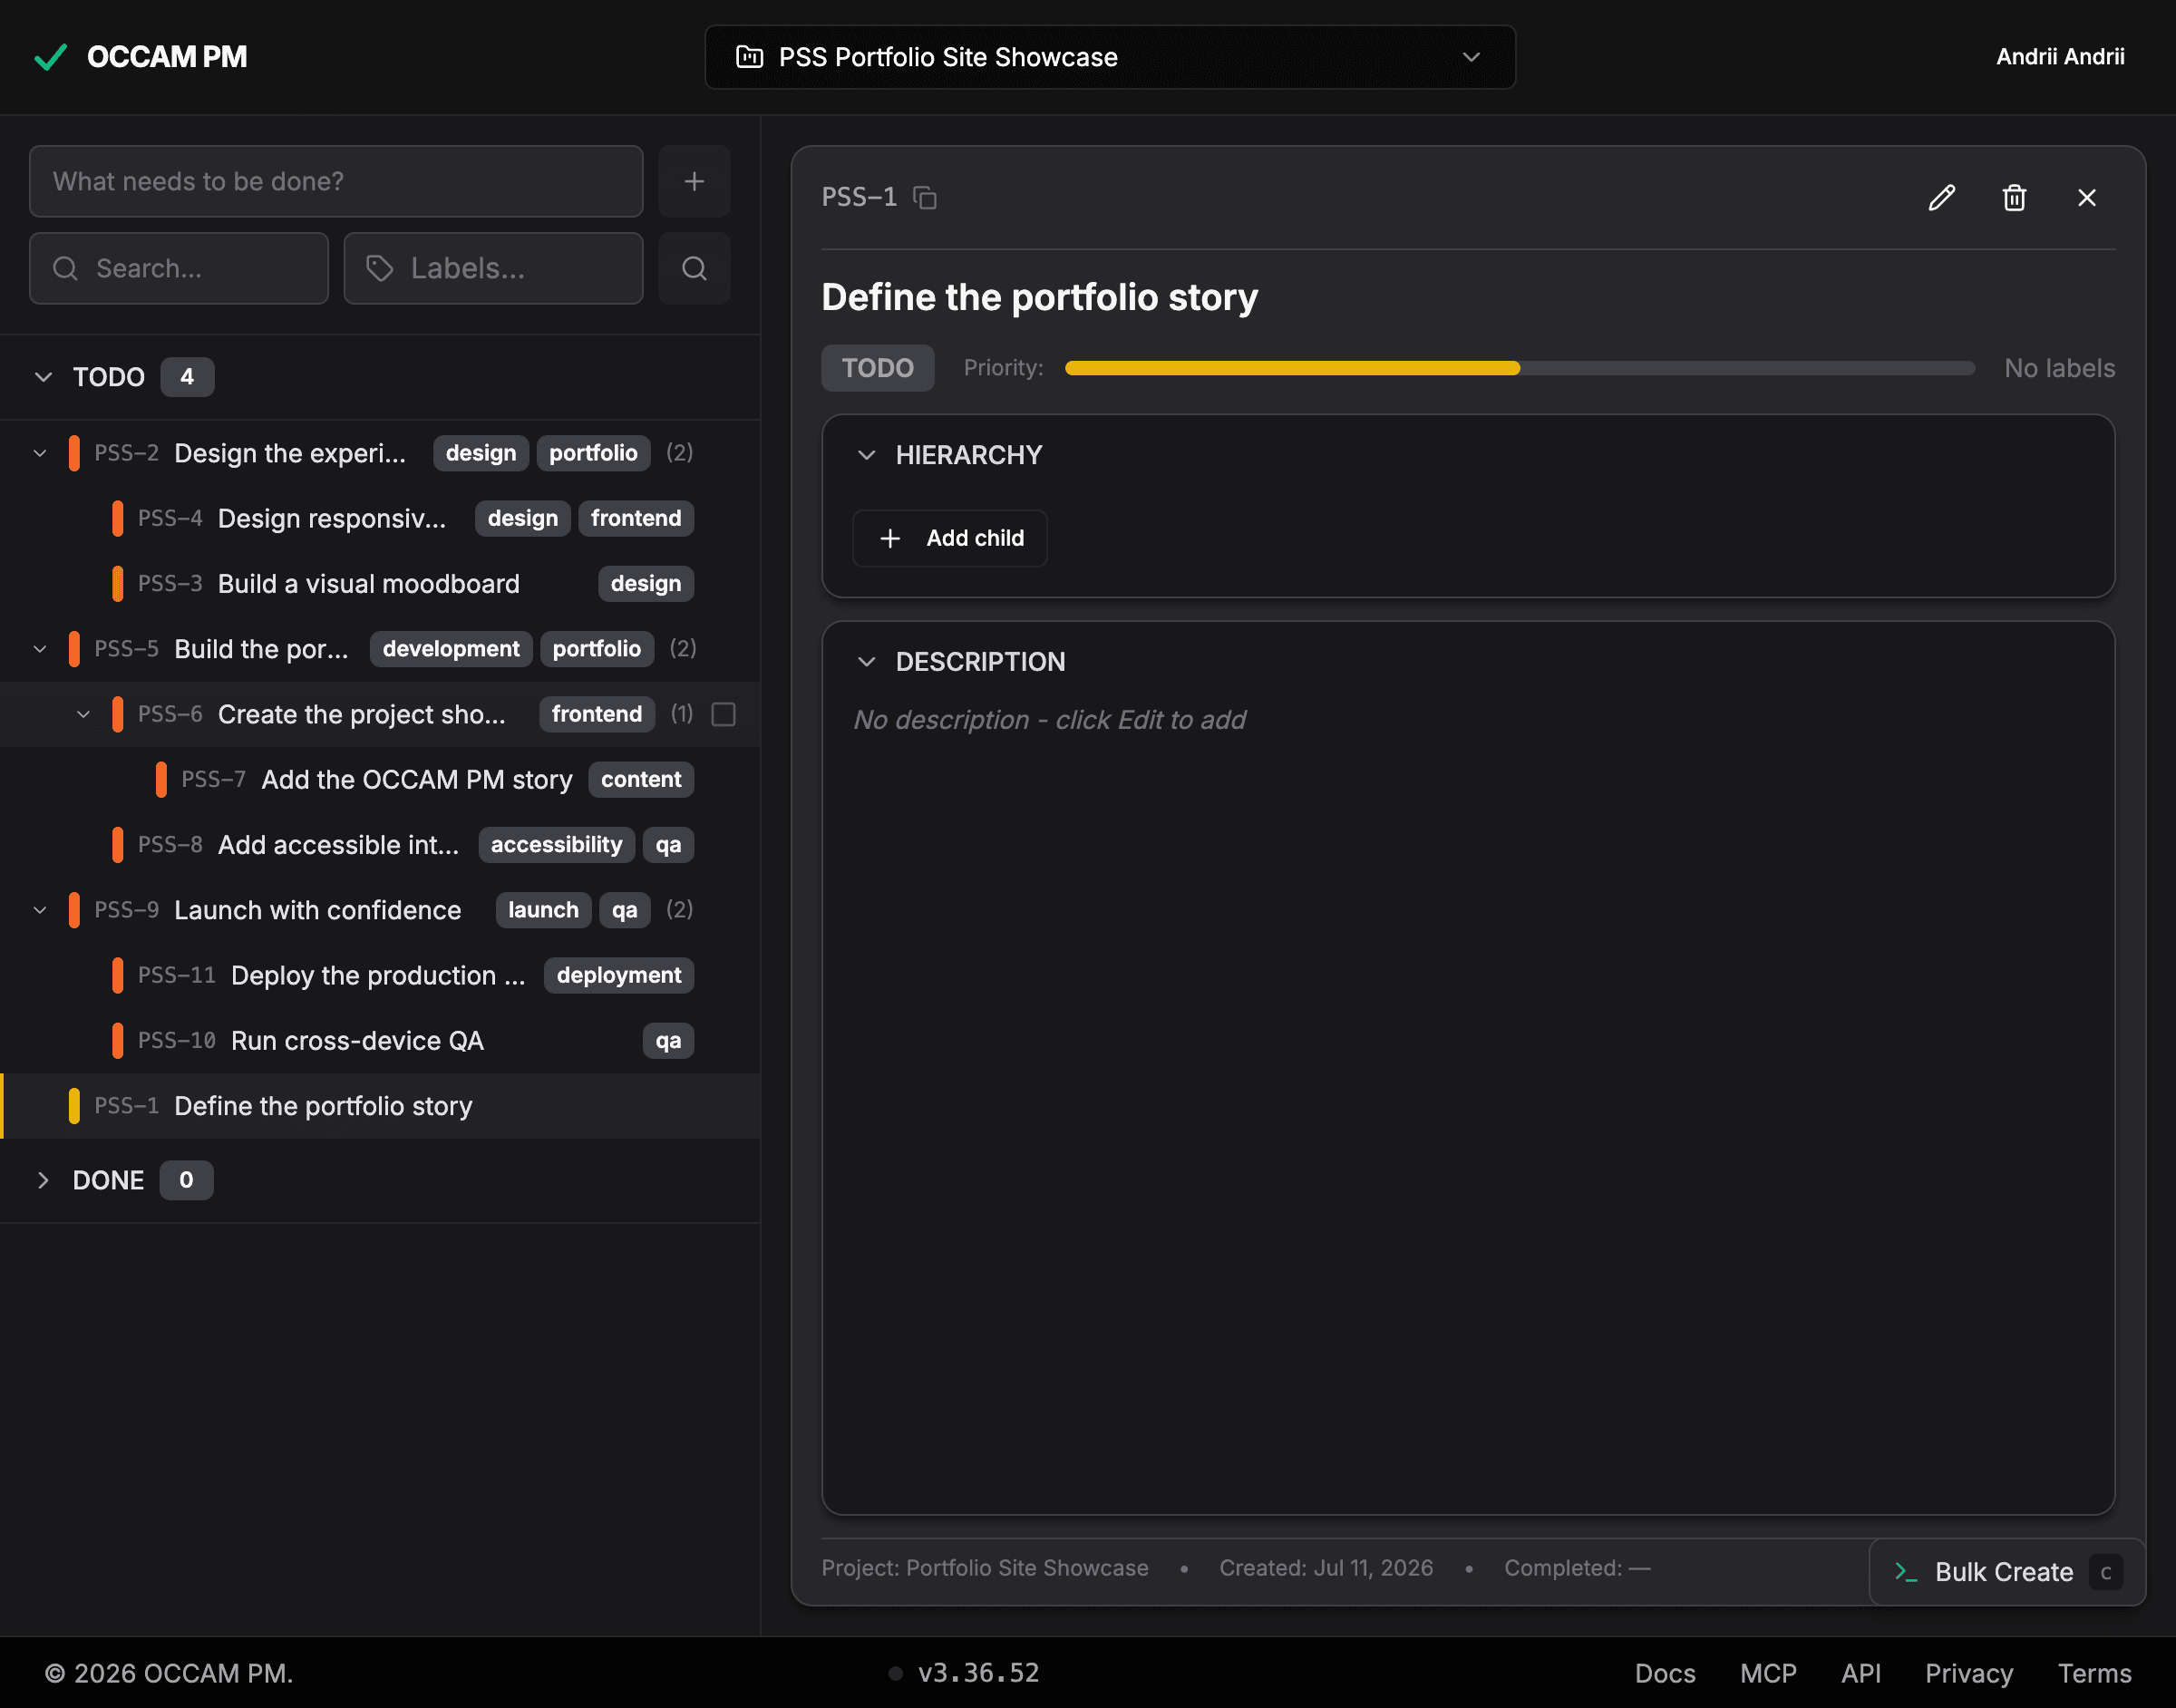Screen dimensions: 2176x1708
Task: Click the accessibility label on PSS-8
Action: point(556,845)
